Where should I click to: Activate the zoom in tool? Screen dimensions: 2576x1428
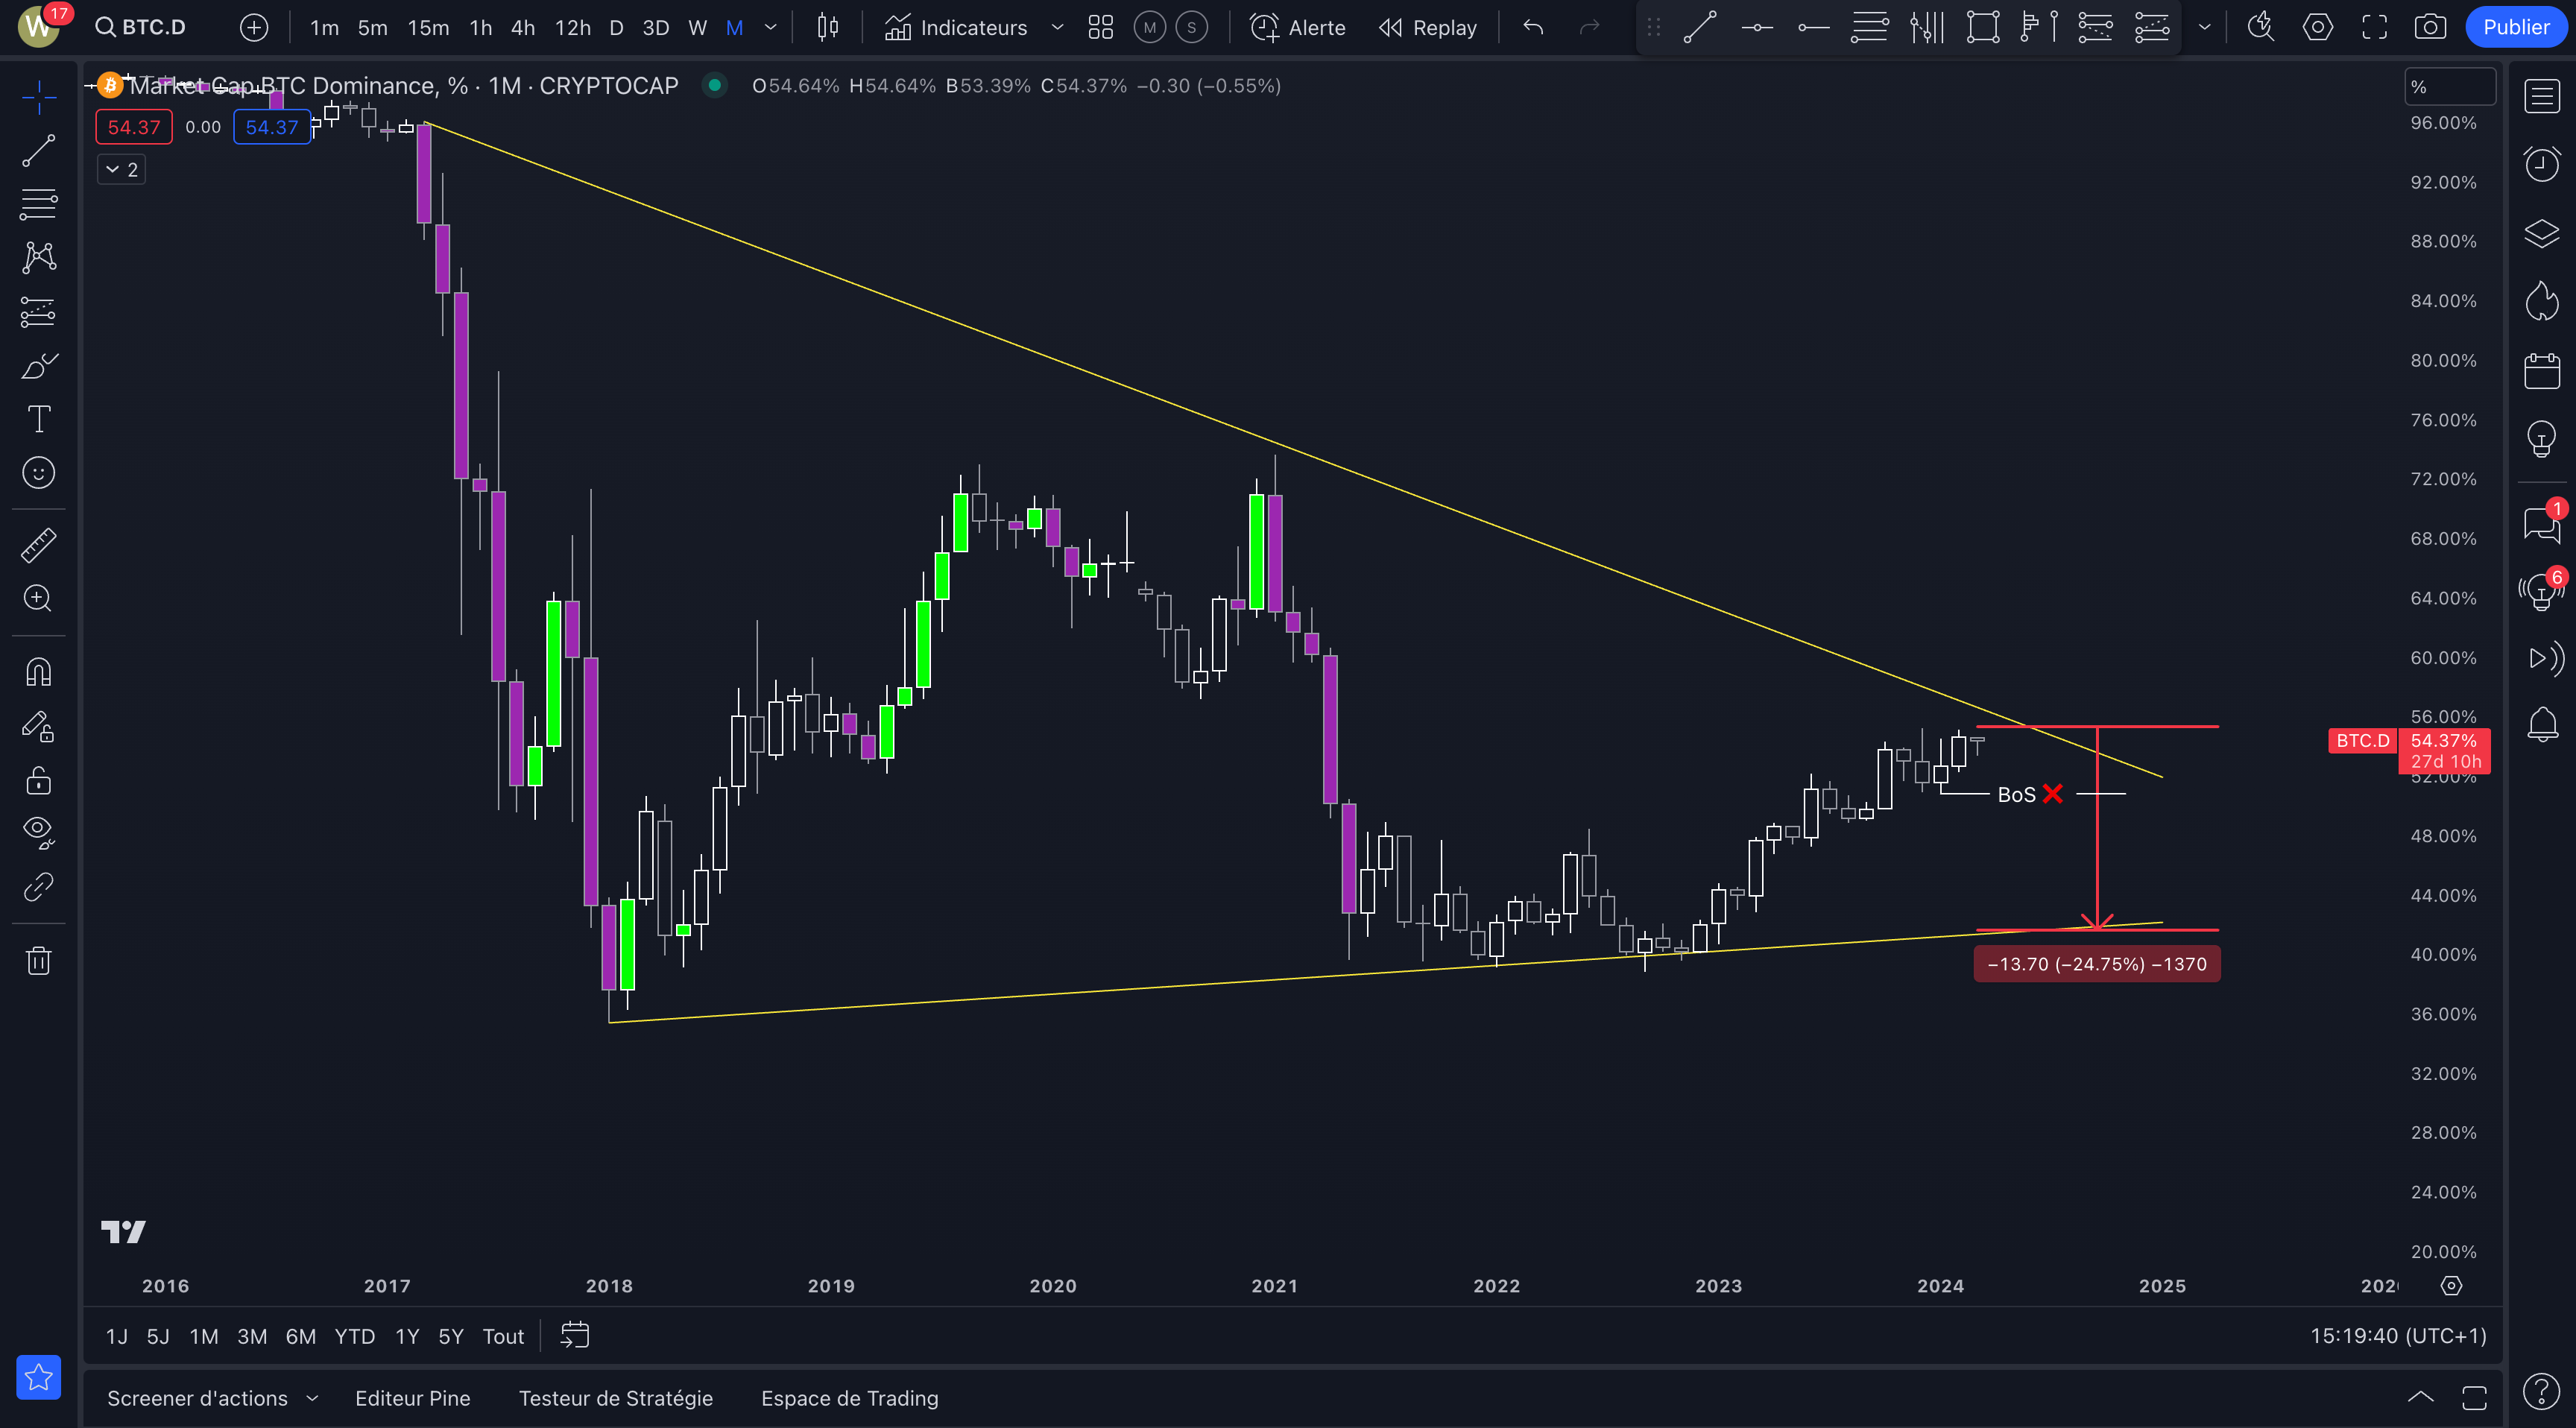pos(39,599)
